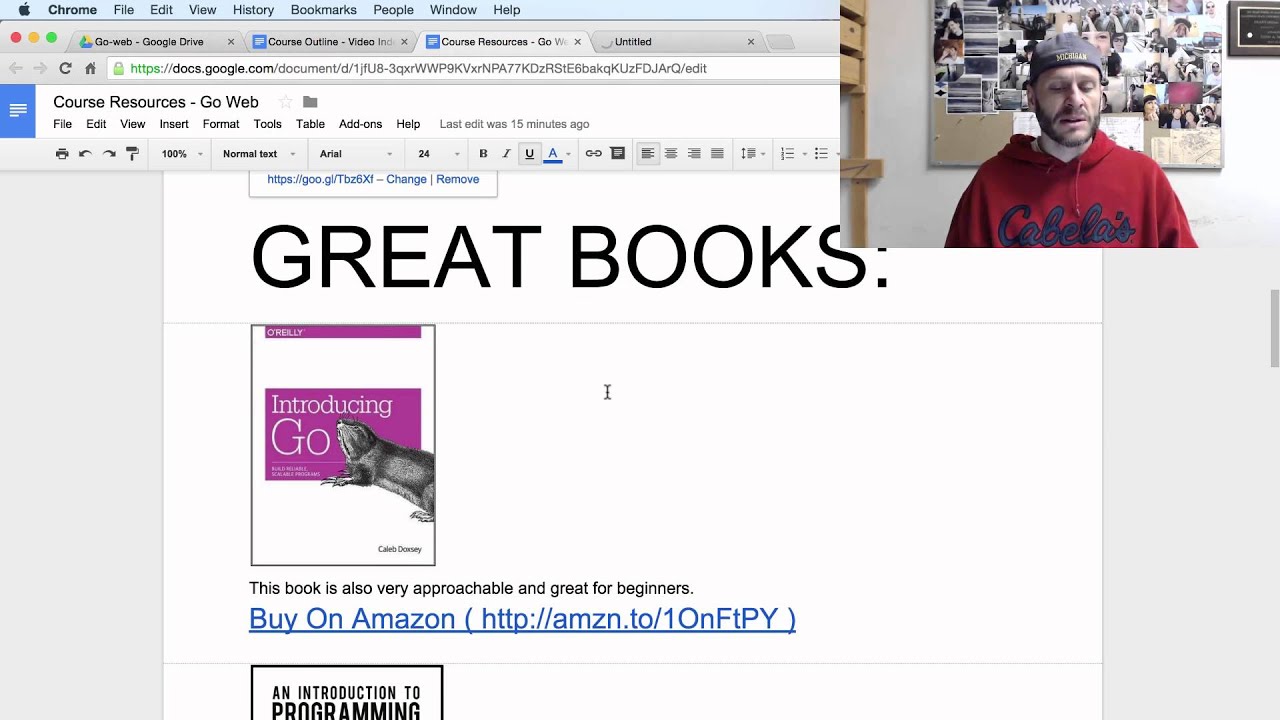Click the Chrome home icon

(90, 69)
